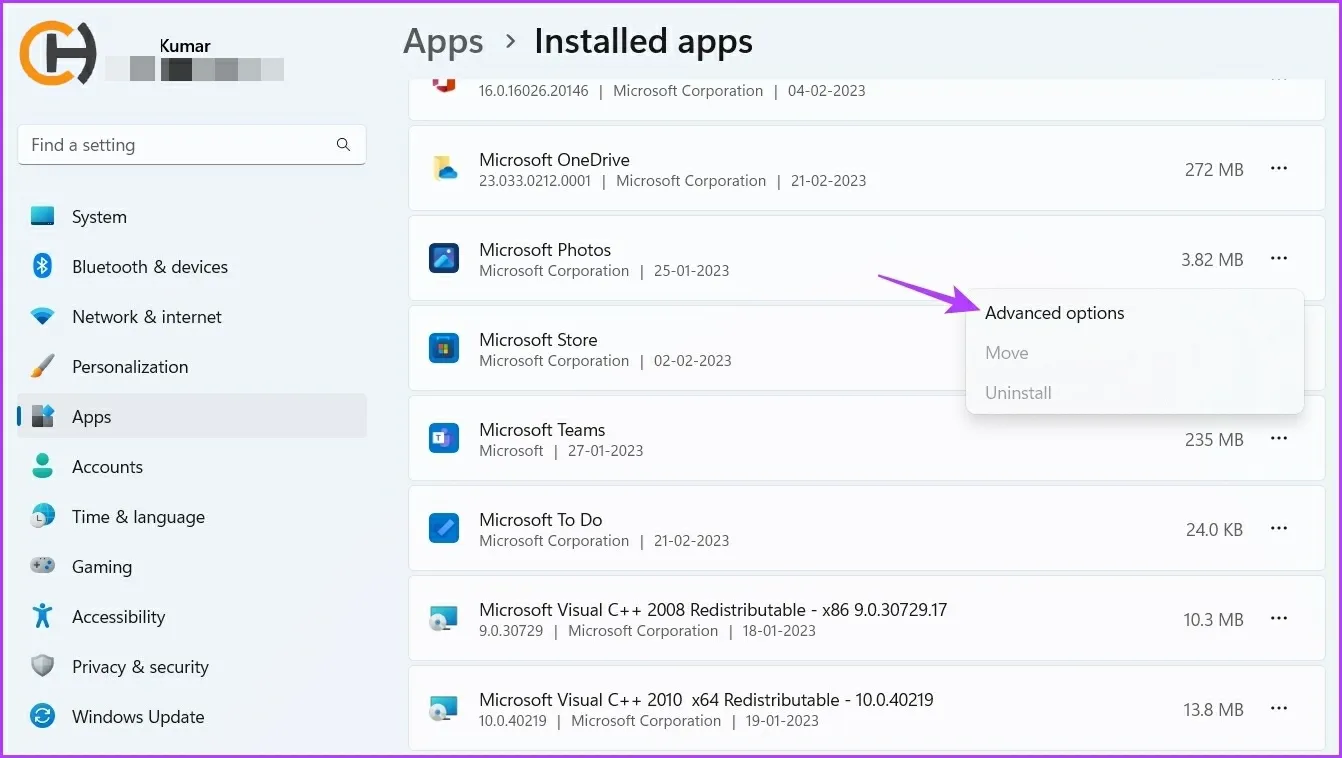Open the three-dot menu for Visual C++ 2010
The width and height of the screenshot is (1342, 758).
pos(1278,709)
